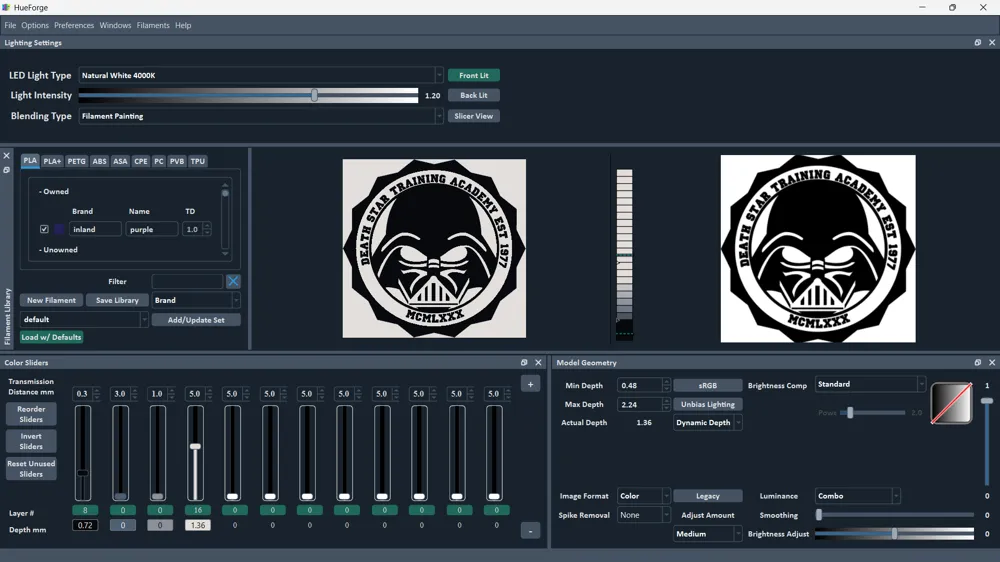Switch to Slicer View
The height and width of the screenshot is (562, 1000).
pyautogui.click(x=474, y=116)
